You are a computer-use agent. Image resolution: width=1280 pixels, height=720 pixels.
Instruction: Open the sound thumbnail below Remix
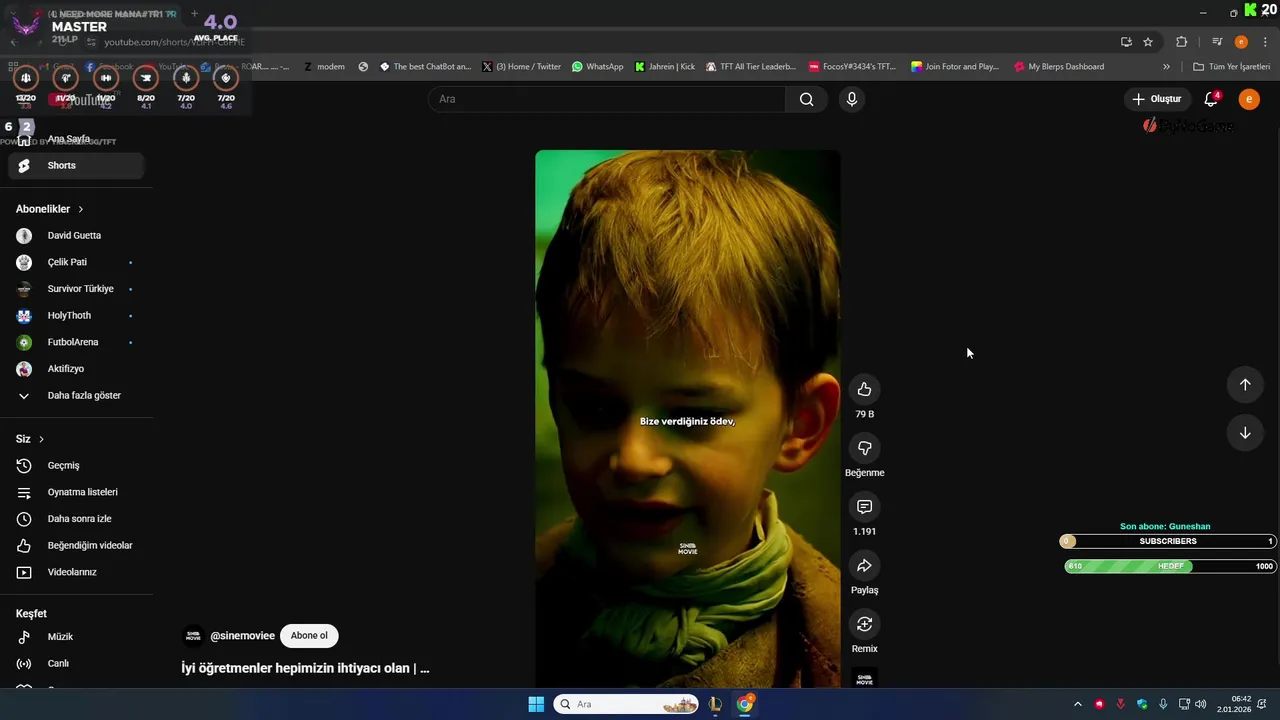864,678
